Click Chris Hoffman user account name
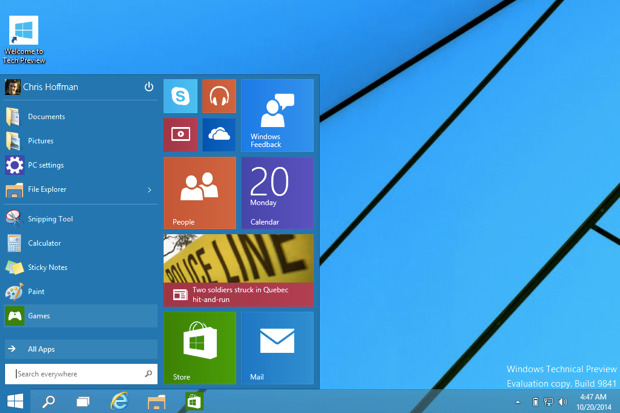Image resolution: width=620 pixels, height=413 pixels. (x=50, y=87)
